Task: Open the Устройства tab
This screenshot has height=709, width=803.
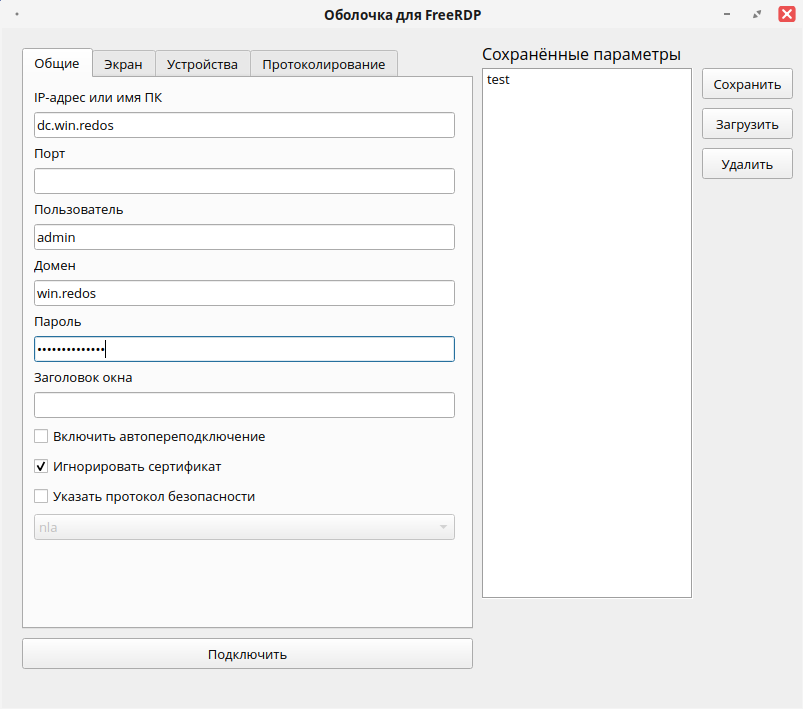Action: click(202, 64)
